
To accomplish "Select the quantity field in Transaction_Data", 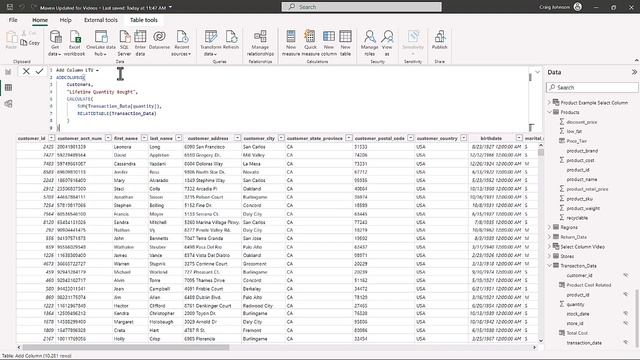I will point(575,304).
